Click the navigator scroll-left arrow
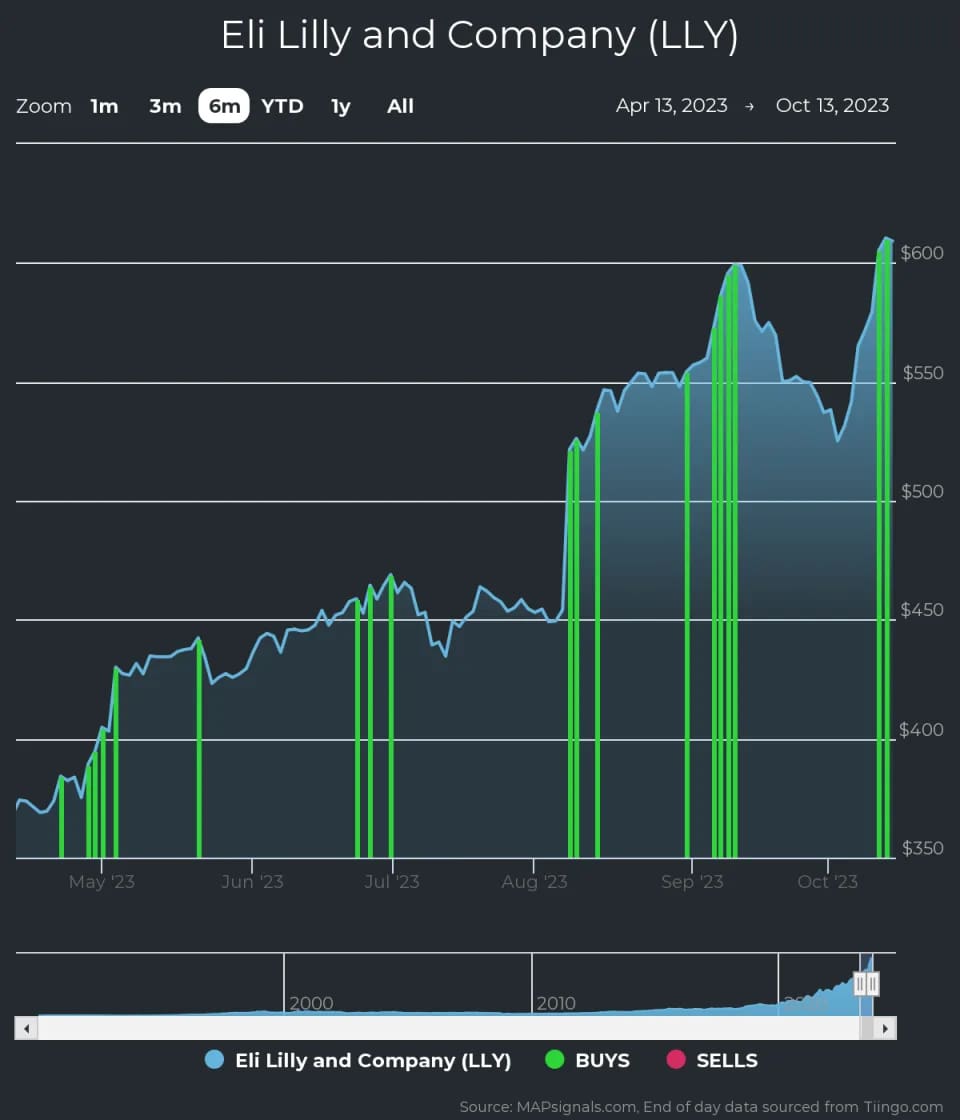Viewport: 960px width, 1120px height. coord(26,1029)
